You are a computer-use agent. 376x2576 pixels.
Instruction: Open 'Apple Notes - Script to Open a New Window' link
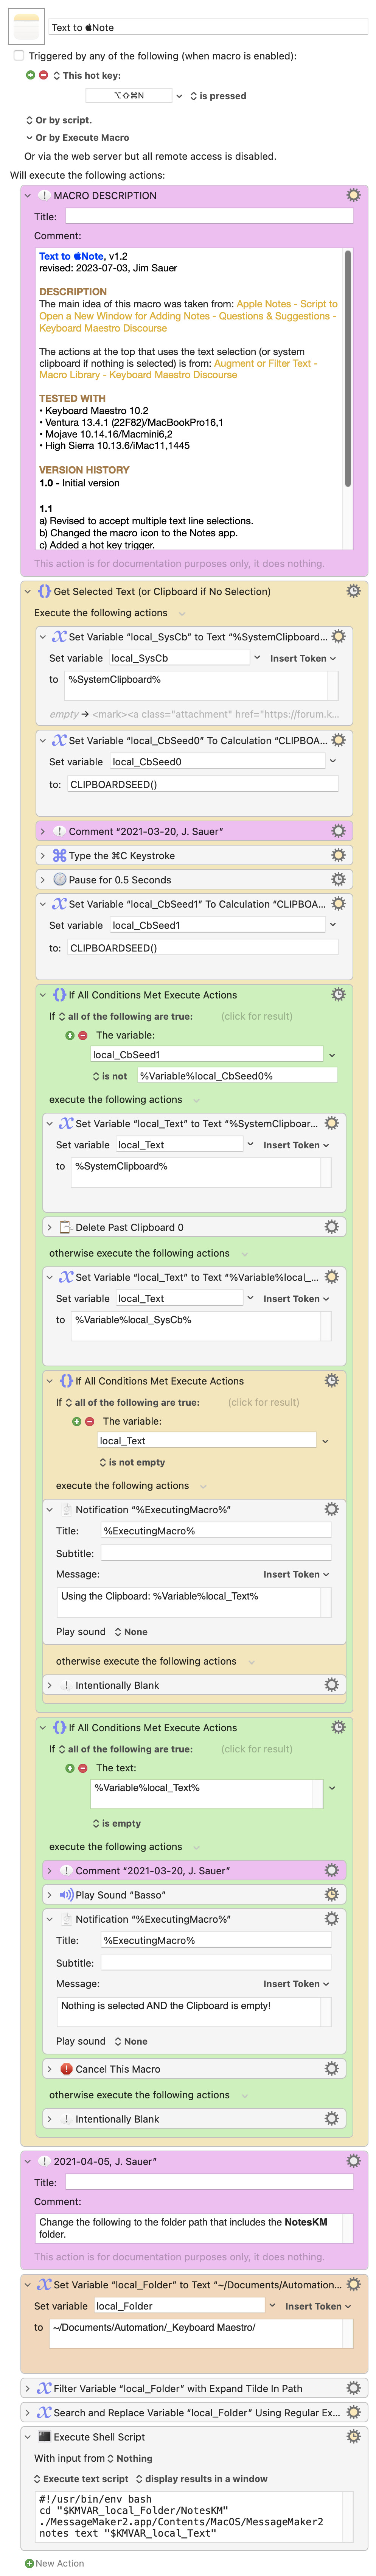(188, 316)
